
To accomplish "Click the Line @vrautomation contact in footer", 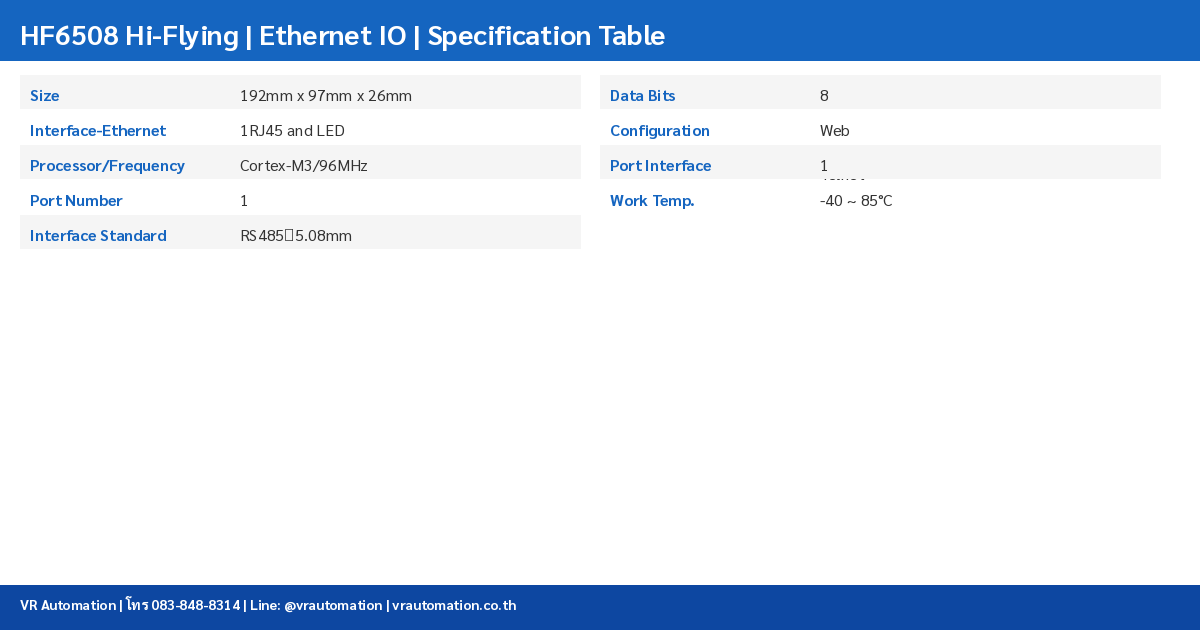I will coord(316,605).
